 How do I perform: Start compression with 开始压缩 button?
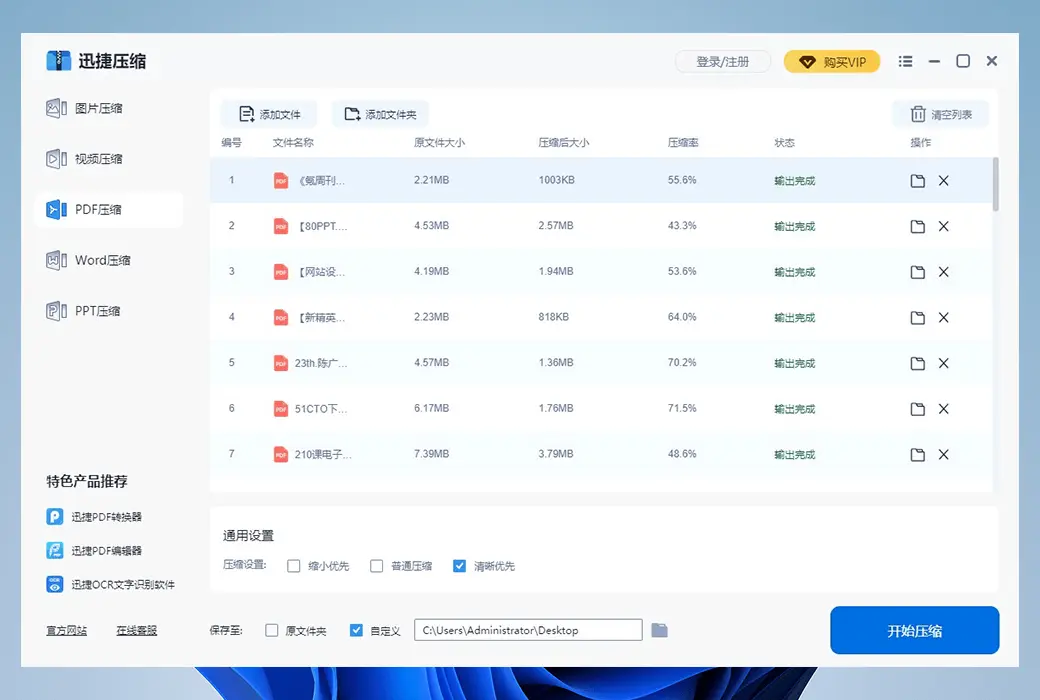click(x=915, y=630)
